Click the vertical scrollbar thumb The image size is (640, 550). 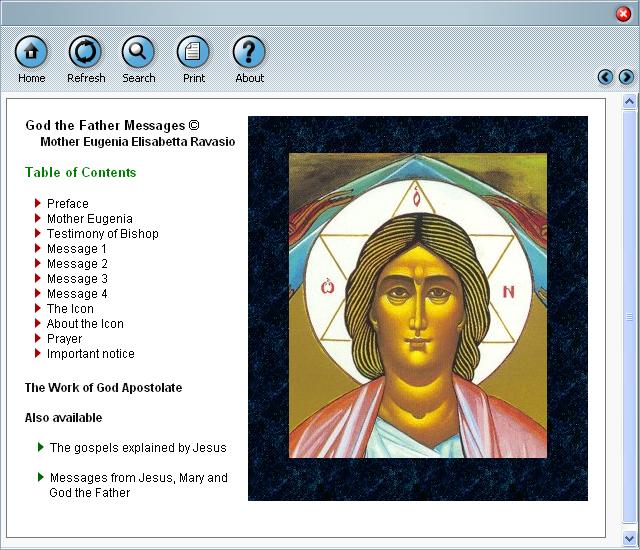[629, 316]
